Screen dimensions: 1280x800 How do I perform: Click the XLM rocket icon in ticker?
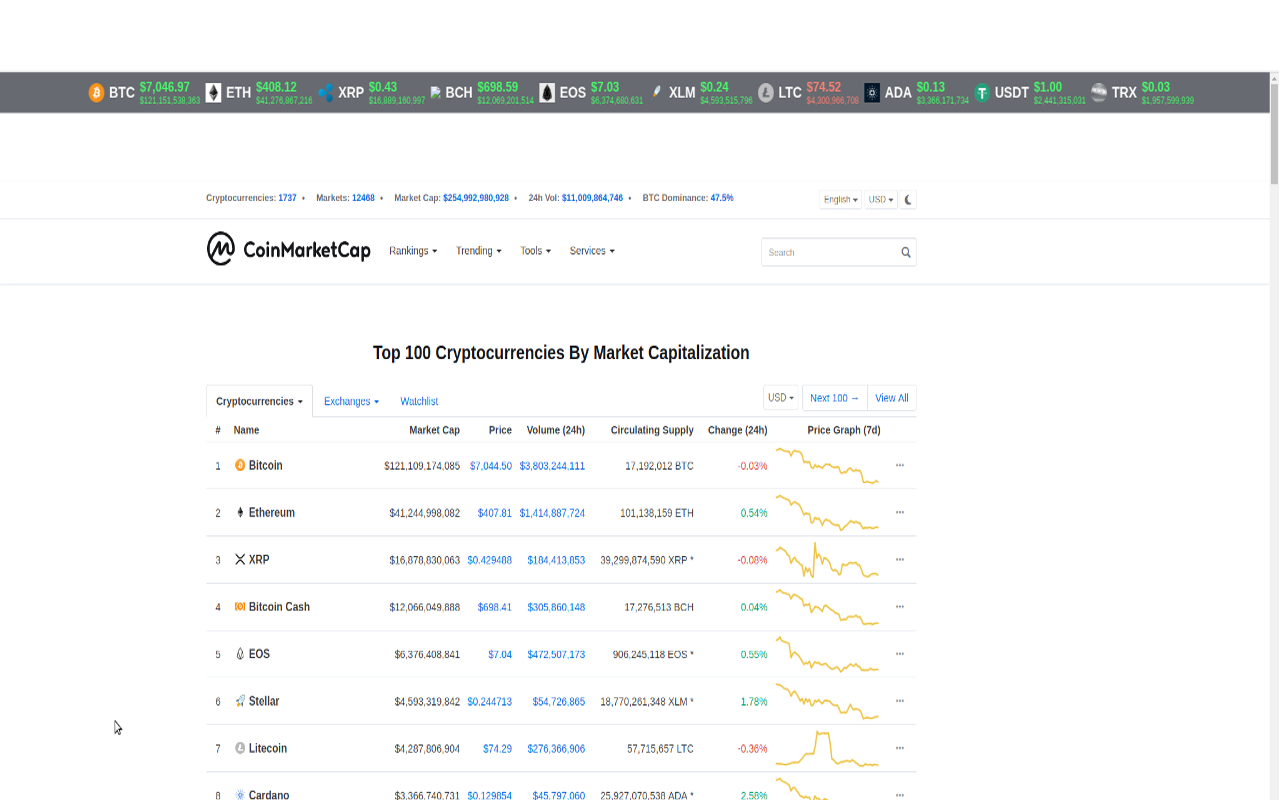656,93
